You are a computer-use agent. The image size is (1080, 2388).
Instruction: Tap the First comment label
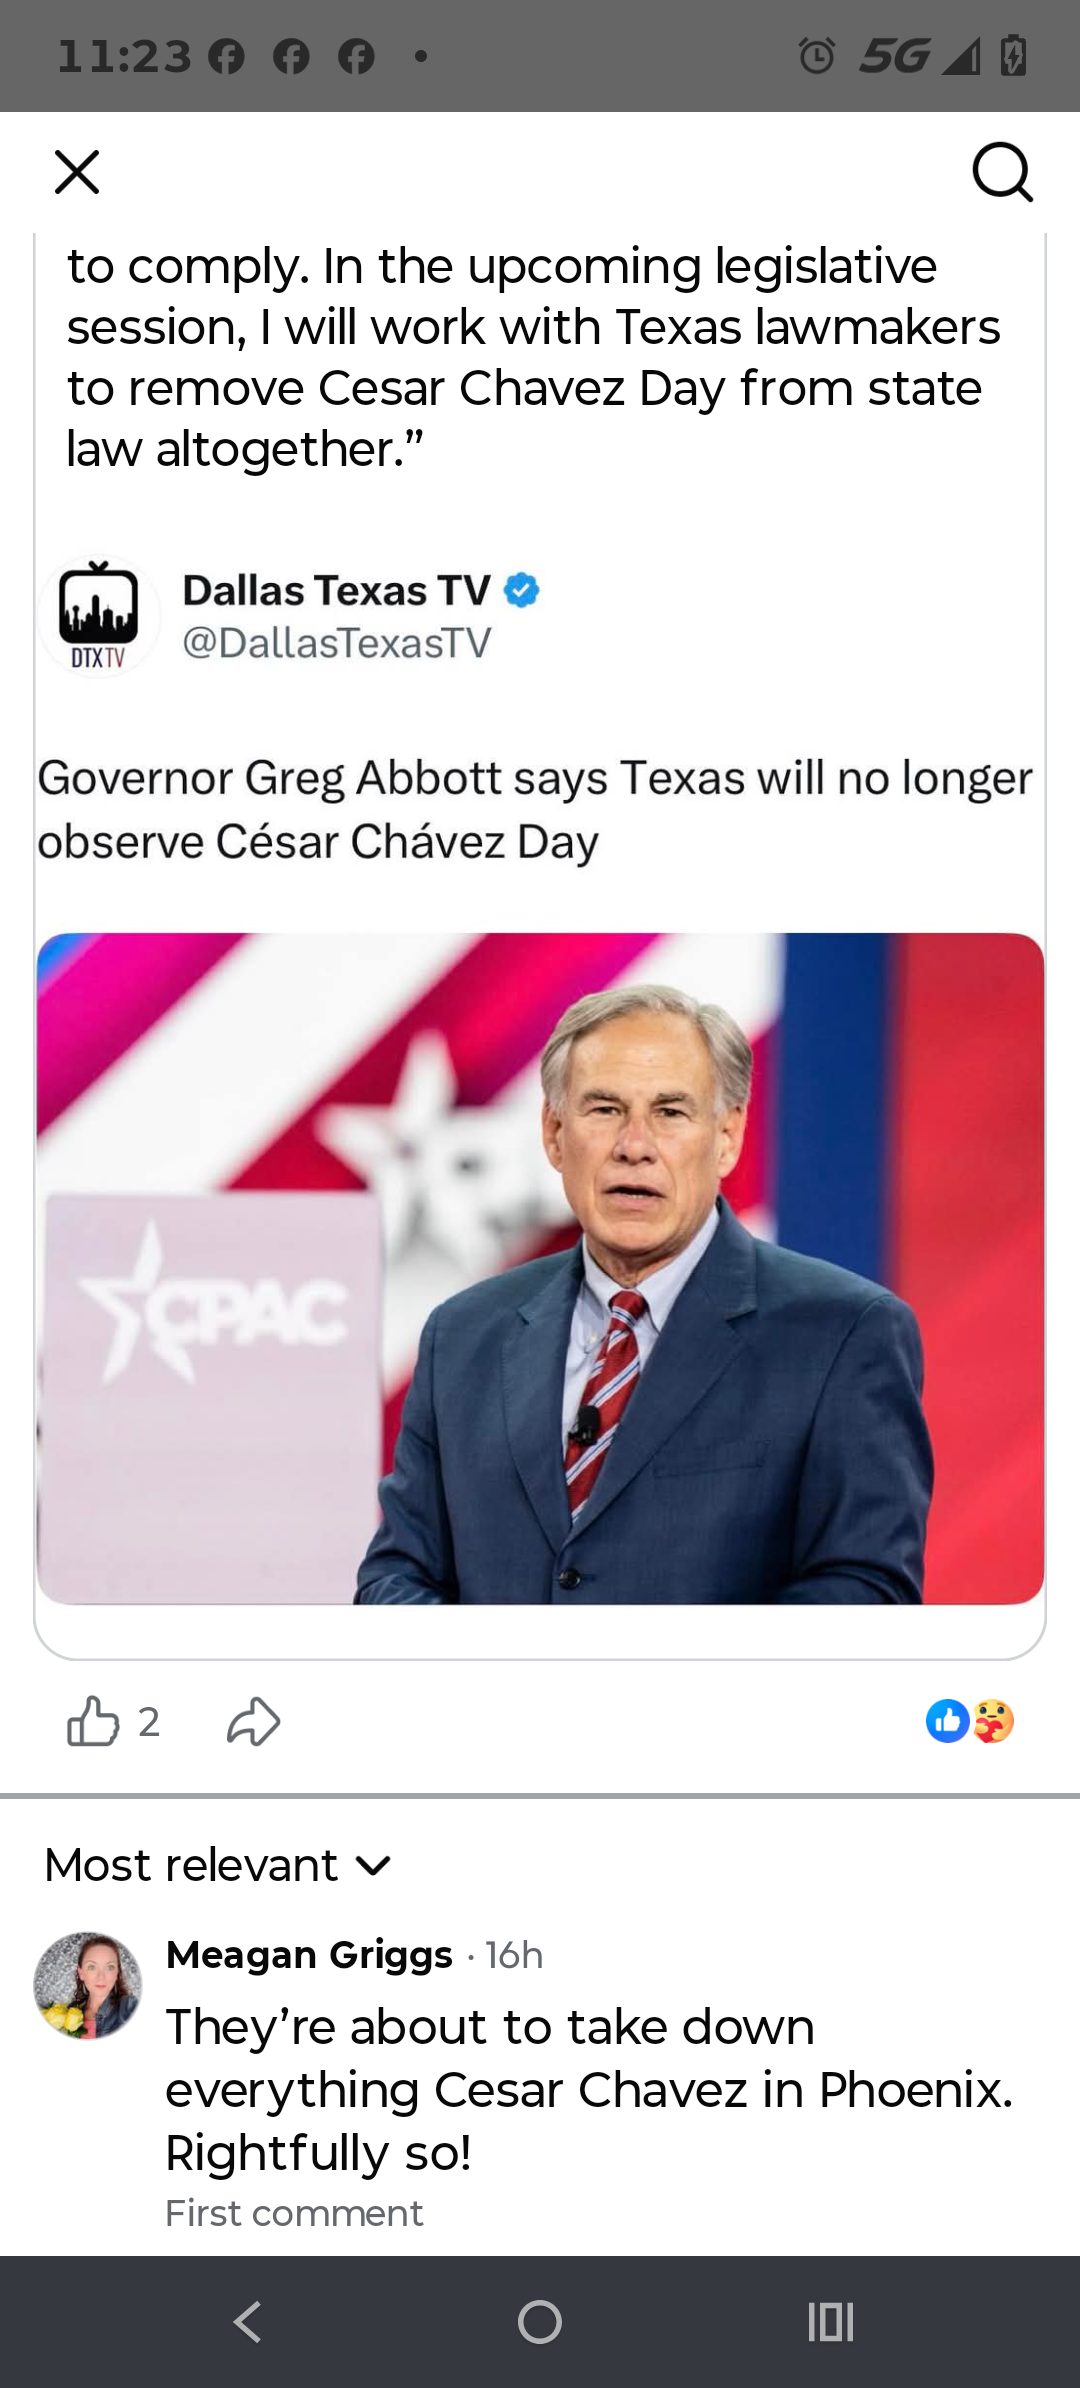[x=294, y=2213]
